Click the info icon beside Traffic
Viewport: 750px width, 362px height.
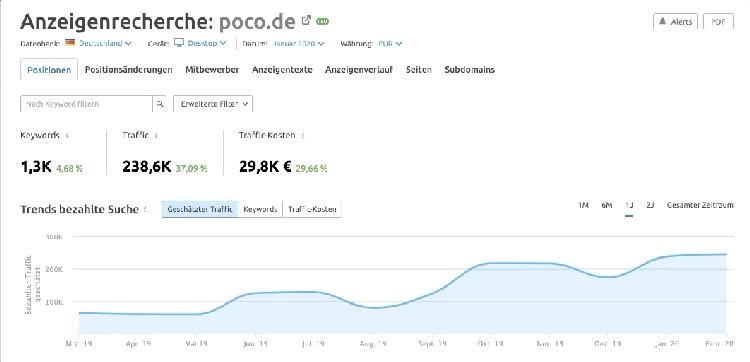point(156,136)
